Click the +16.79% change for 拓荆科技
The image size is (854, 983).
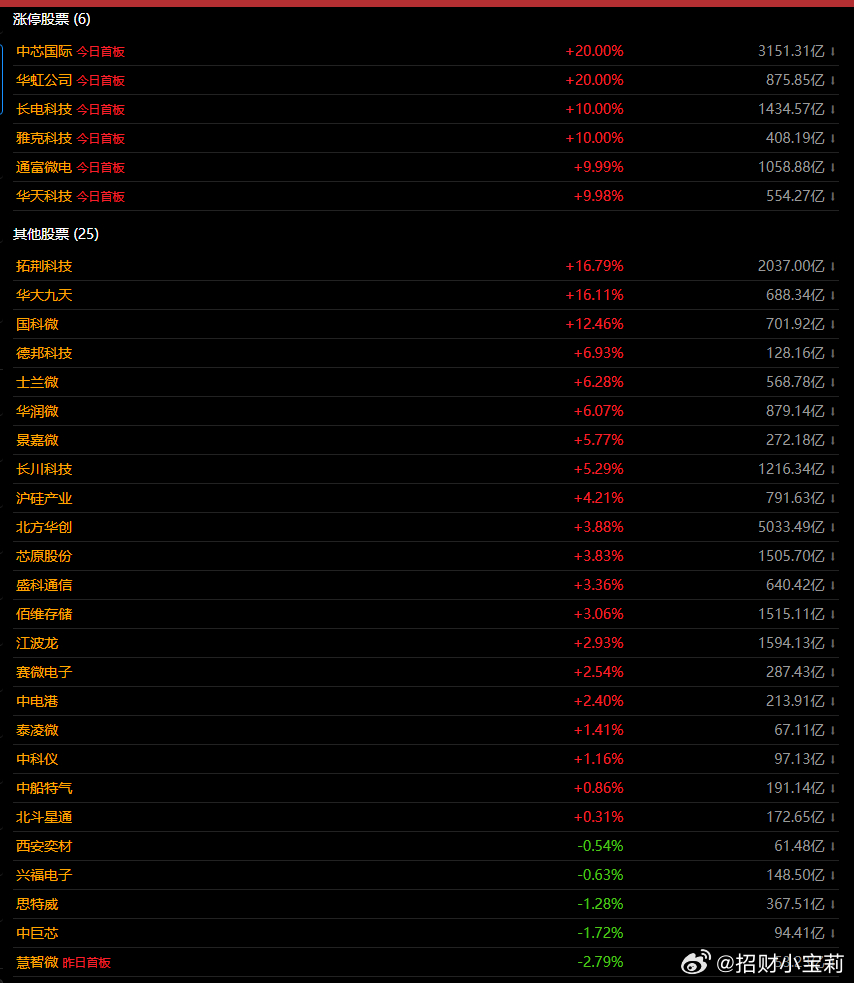pyautogui.click(x=594, y=266)
